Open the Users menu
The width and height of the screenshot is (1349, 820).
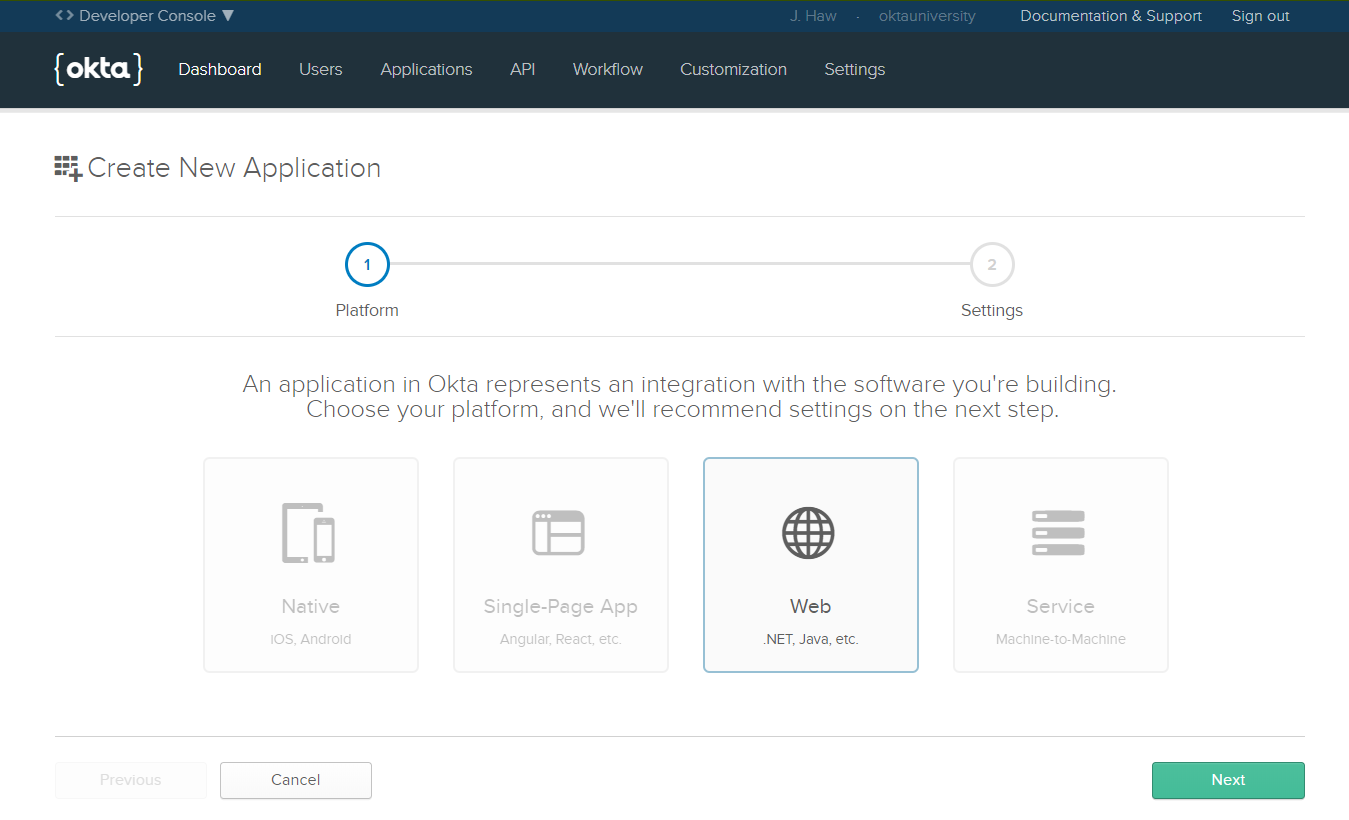(x=321, y=69)
